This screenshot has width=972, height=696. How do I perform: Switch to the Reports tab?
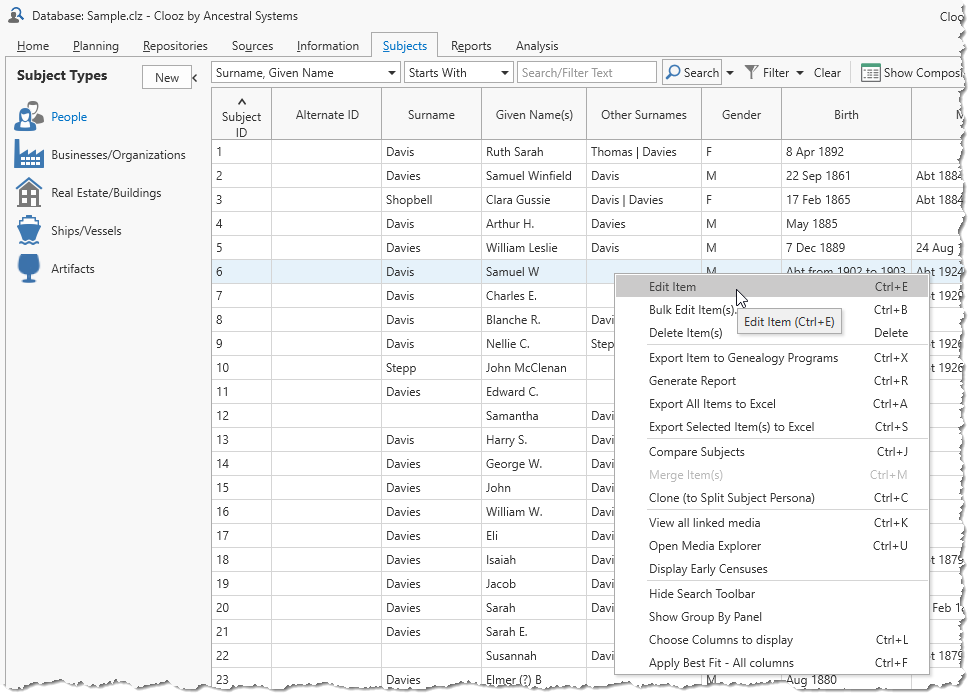pos(470,46)
